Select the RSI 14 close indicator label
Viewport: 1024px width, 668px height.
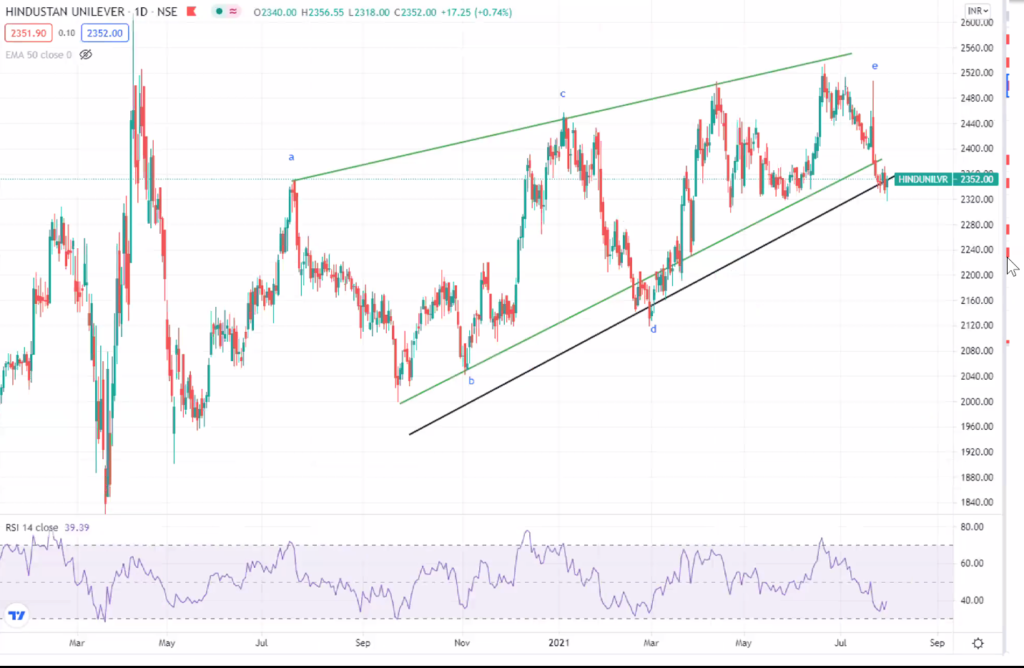click(x=32, y=527)
